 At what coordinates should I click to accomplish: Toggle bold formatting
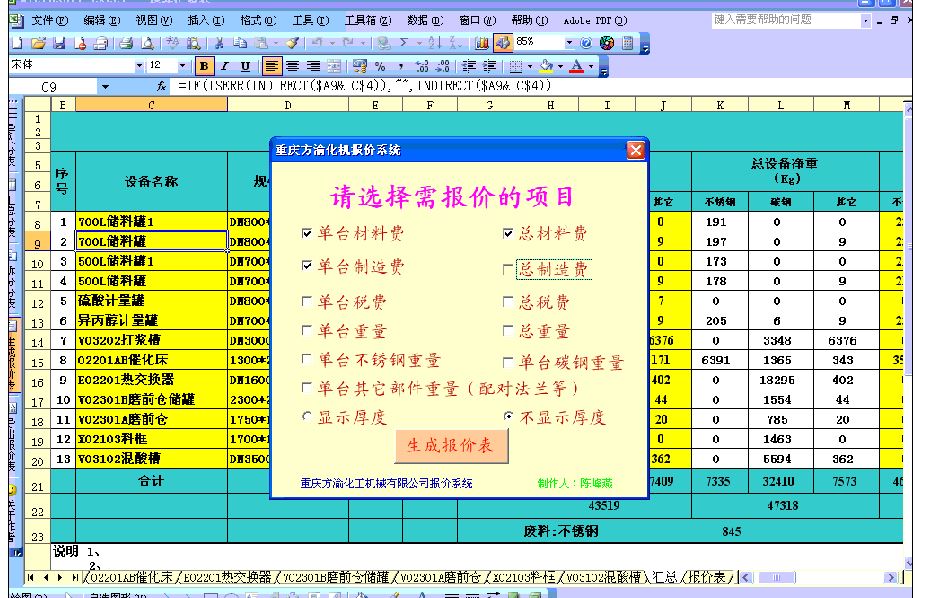tap(204, 66)
